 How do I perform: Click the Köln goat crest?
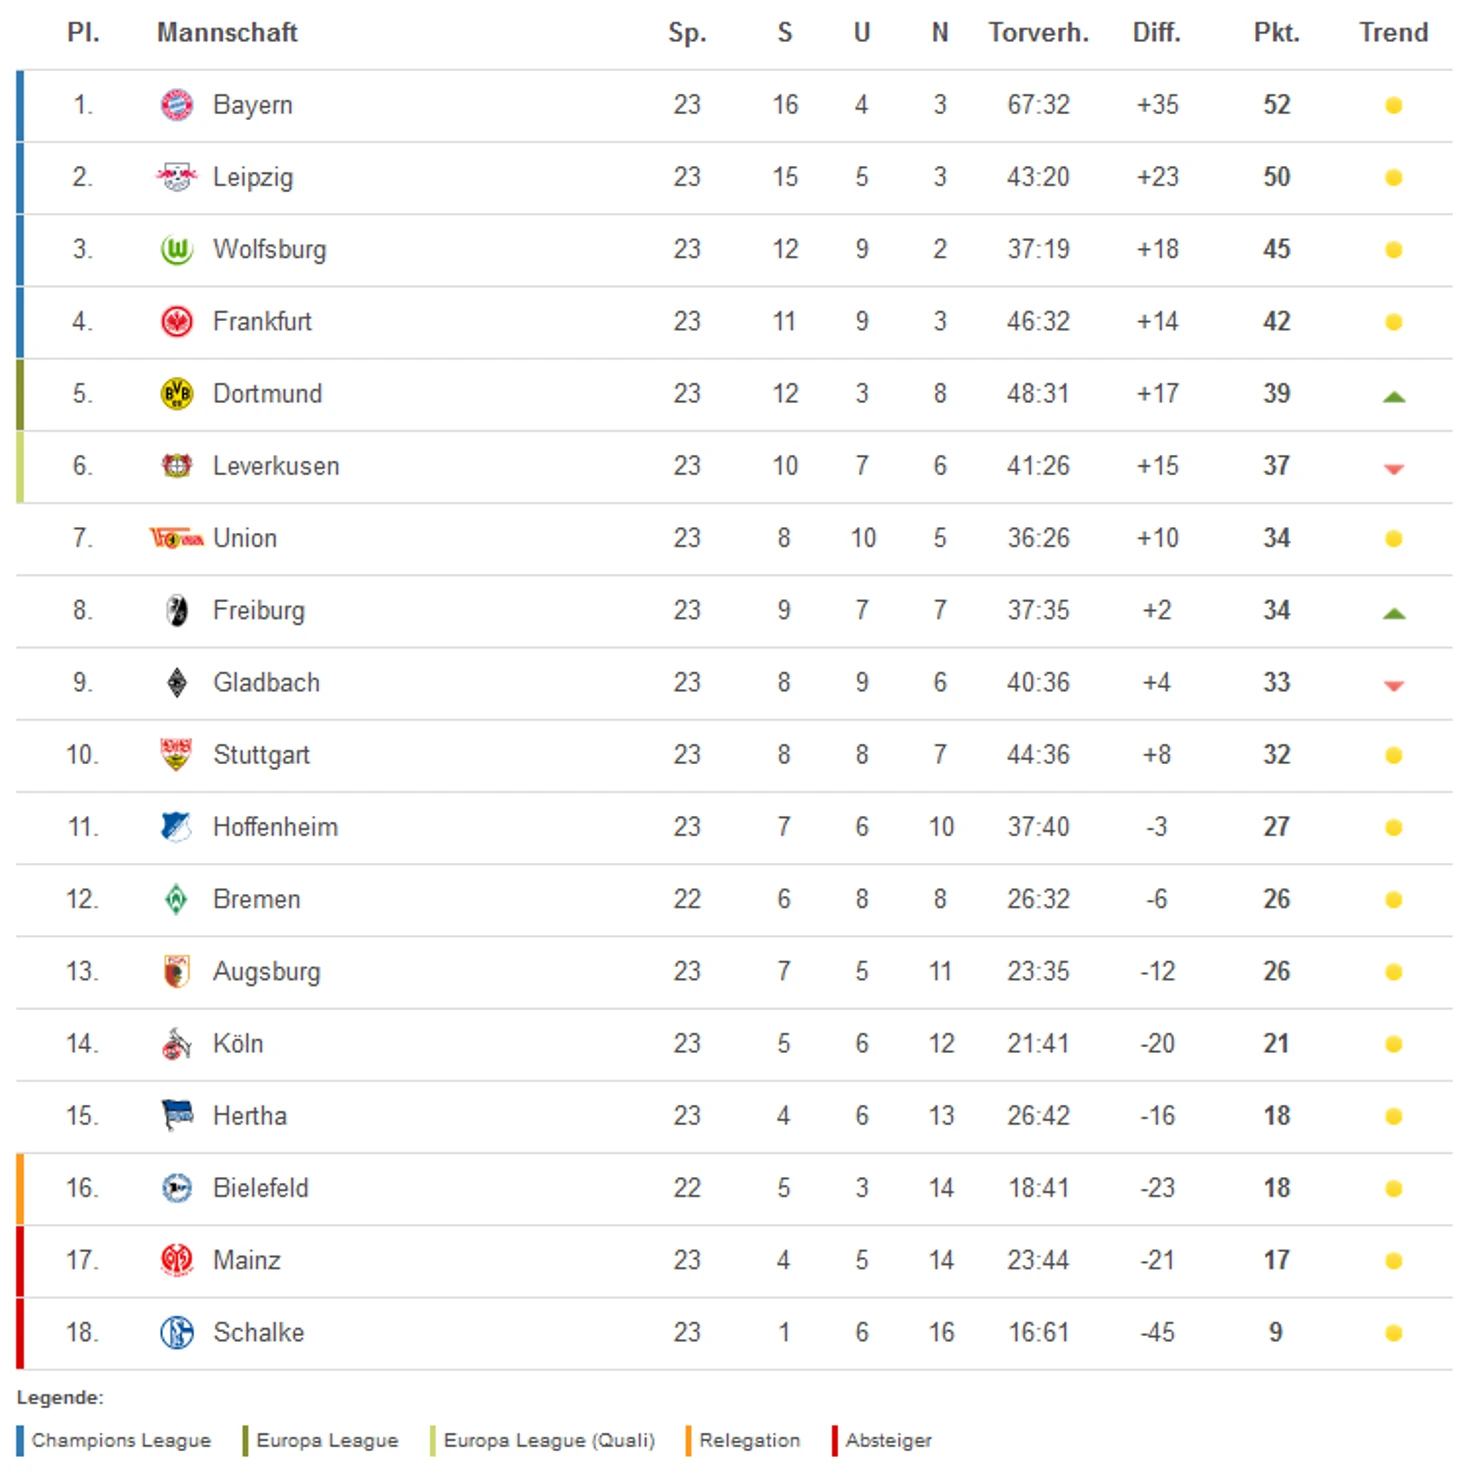pyautogui.click(x=177, y=1043)
